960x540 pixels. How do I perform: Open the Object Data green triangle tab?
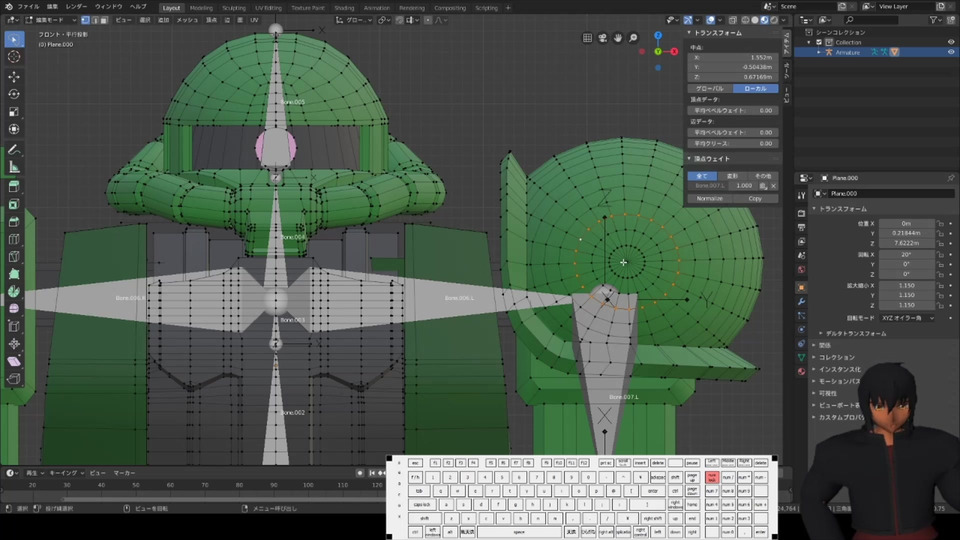coord(801,357)
